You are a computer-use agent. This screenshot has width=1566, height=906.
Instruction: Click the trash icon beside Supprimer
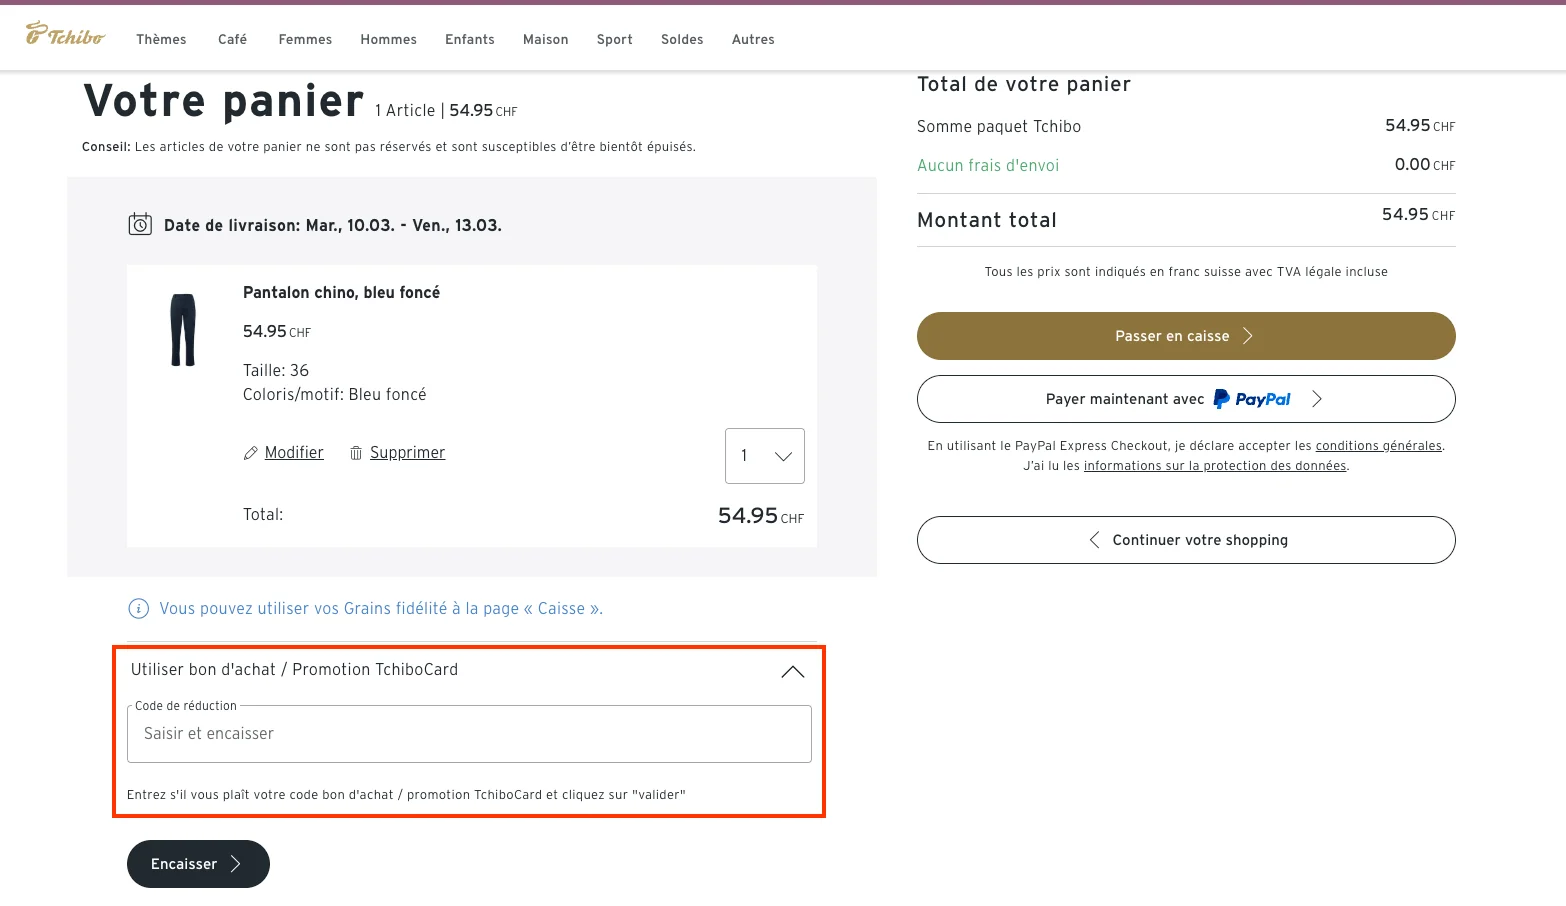pos(356,452)
